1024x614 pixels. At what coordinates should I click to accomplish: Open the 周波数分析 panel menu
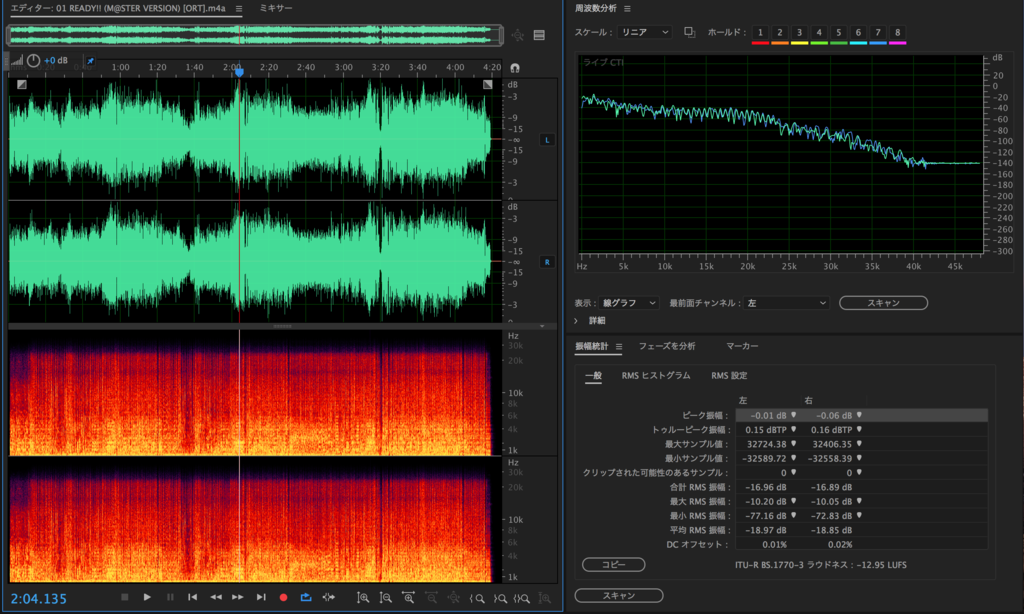[x=627, y=8]
